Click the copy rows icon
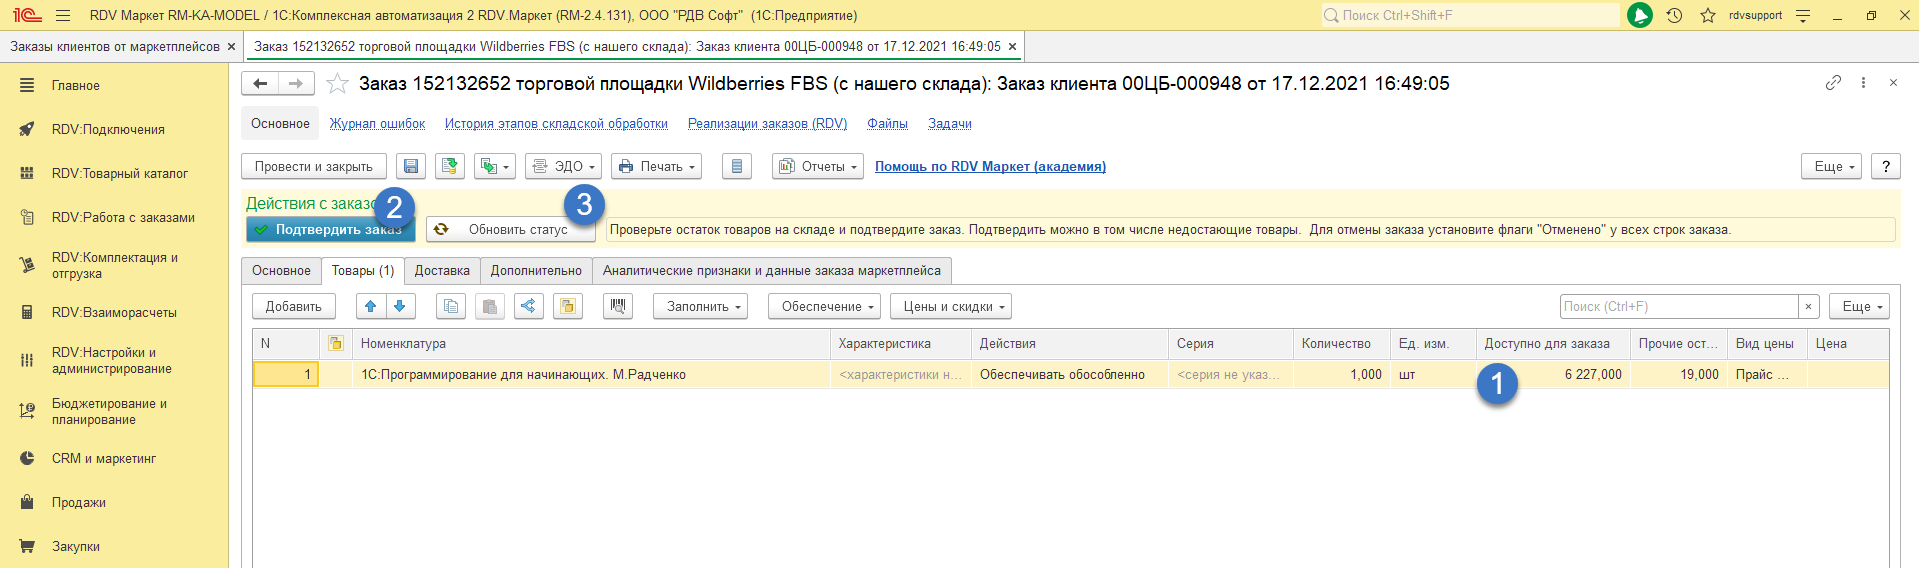 (451, 307)
